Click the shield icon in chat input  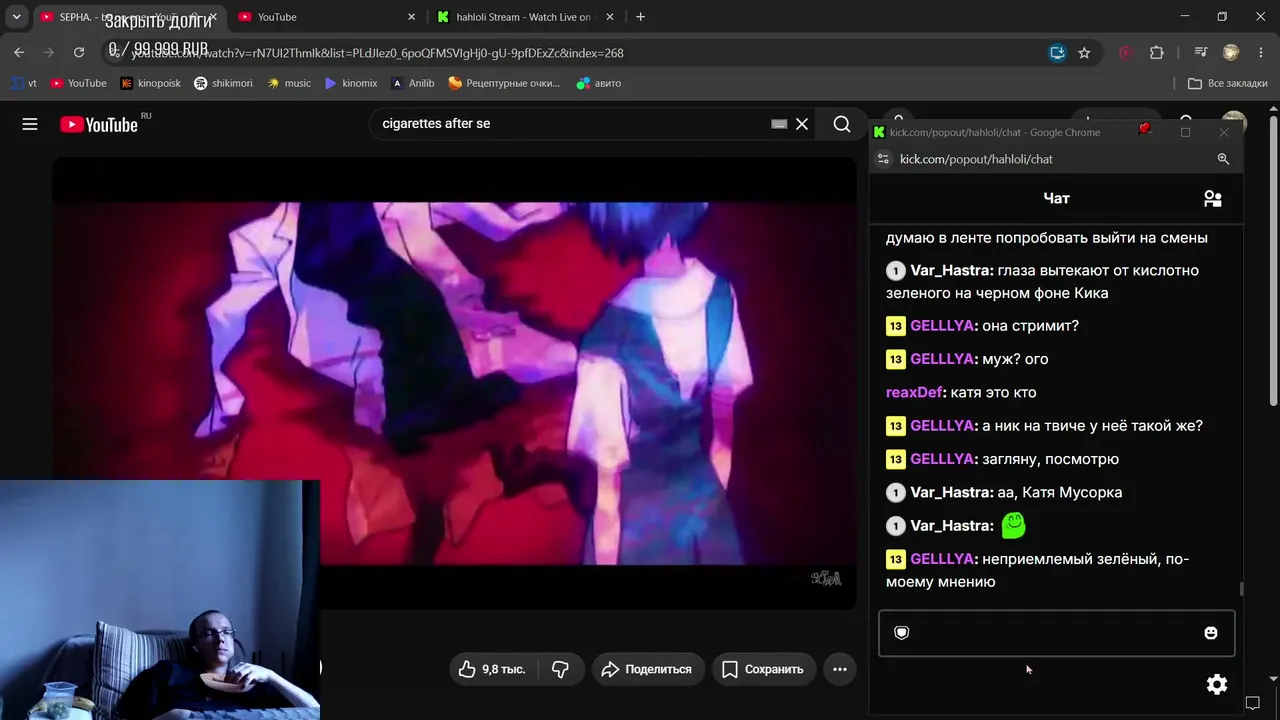[x=901, y=633]
